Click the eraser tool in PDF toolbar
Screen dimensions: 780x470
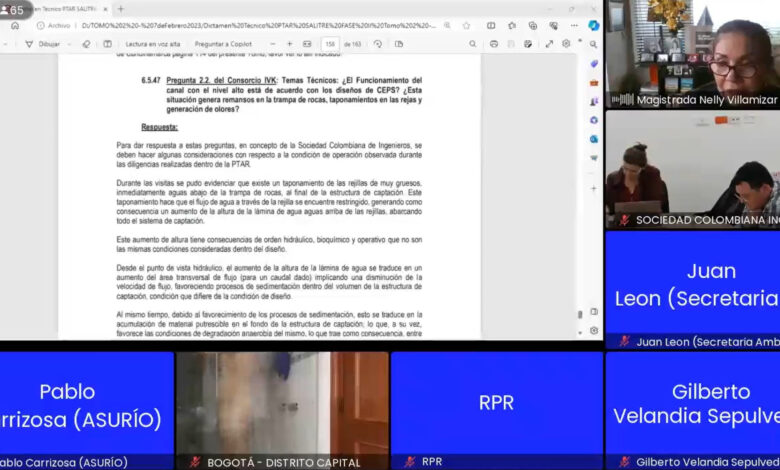86,44
